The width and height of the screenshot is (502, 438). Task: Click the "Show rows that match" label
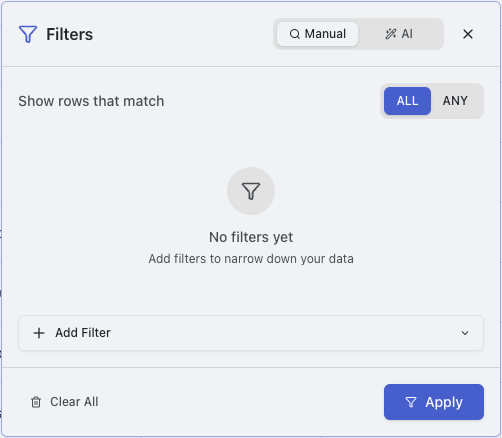tap(91, 101)
